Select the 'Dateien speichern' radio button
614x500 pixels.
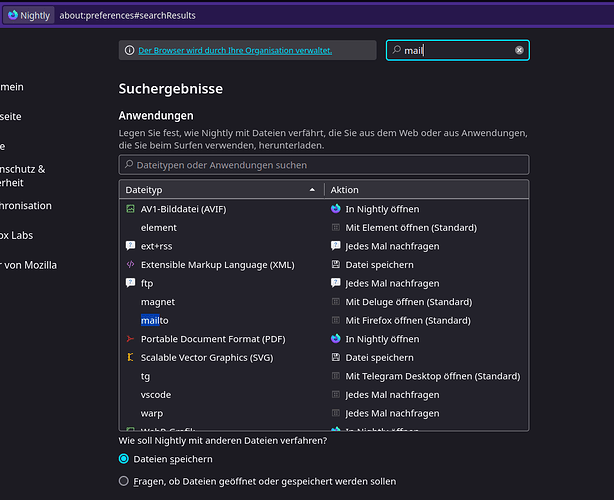click(x=124, y=459)
